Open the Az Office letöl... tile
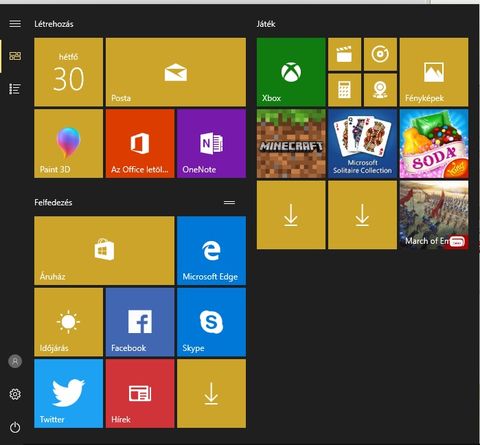Viewport: 480px width, 445px height. click(x=140, y=144)
